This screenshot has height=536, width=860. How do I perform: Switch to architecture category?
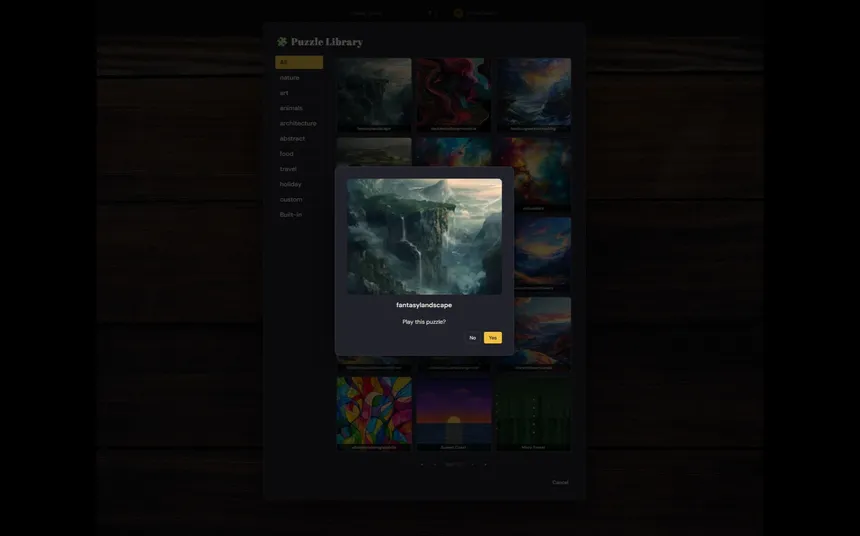click(299, 123)
